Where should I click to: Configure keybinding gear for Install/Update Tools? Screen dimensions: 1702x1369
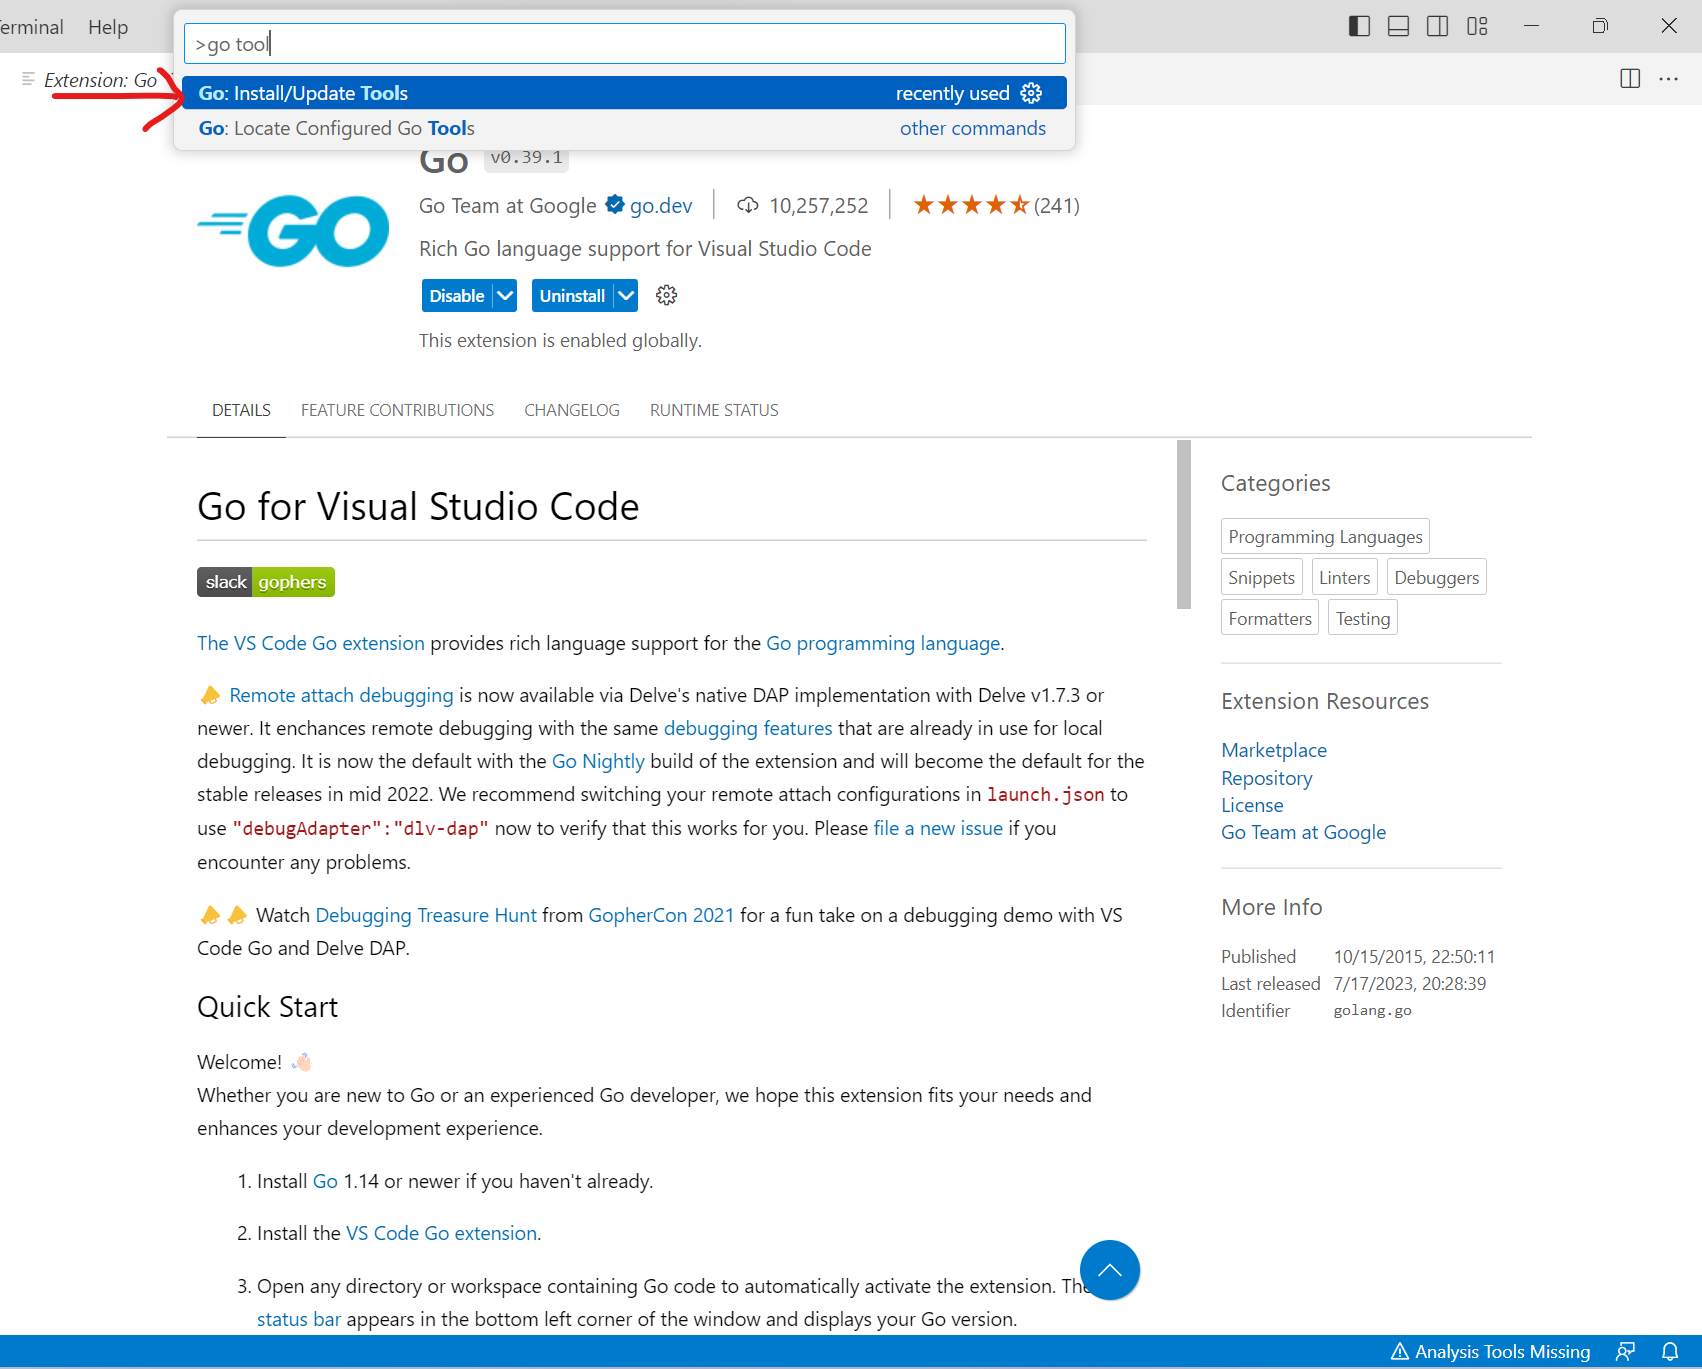point(1031,93)
